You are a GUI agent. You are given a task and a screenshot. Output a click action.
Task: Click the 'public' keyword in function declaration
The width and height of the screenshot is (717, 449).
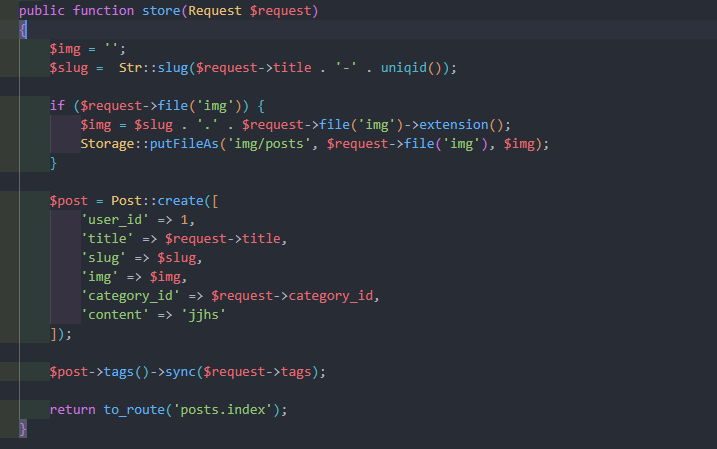click(x=42, y=11)
